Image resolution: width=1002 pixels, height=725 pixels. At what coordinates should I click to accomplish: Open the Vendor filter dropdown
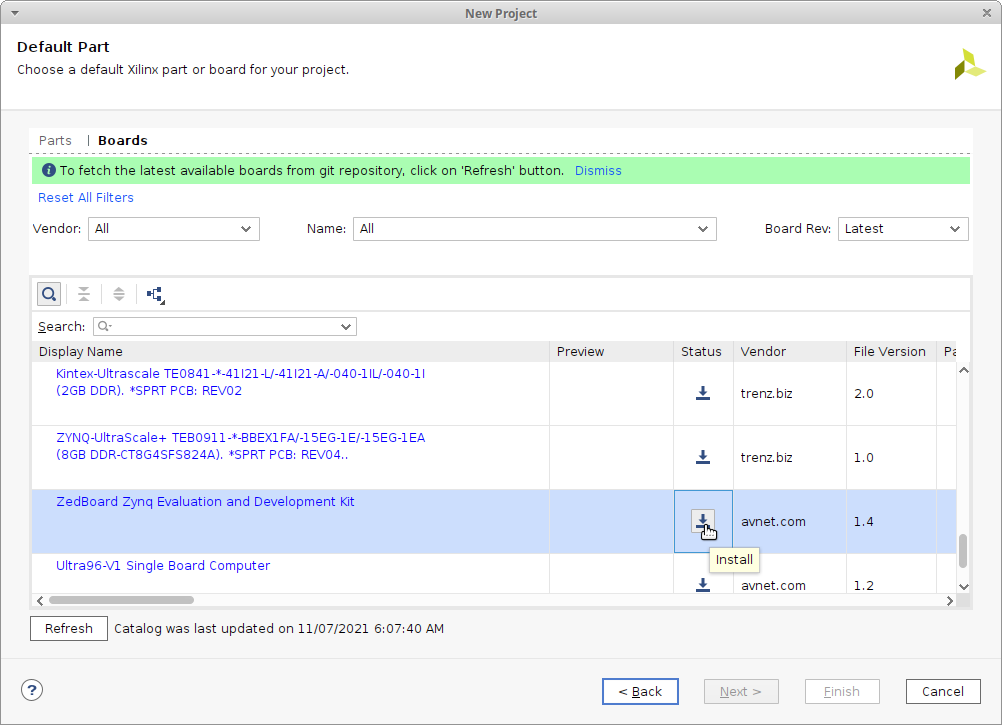173,229
